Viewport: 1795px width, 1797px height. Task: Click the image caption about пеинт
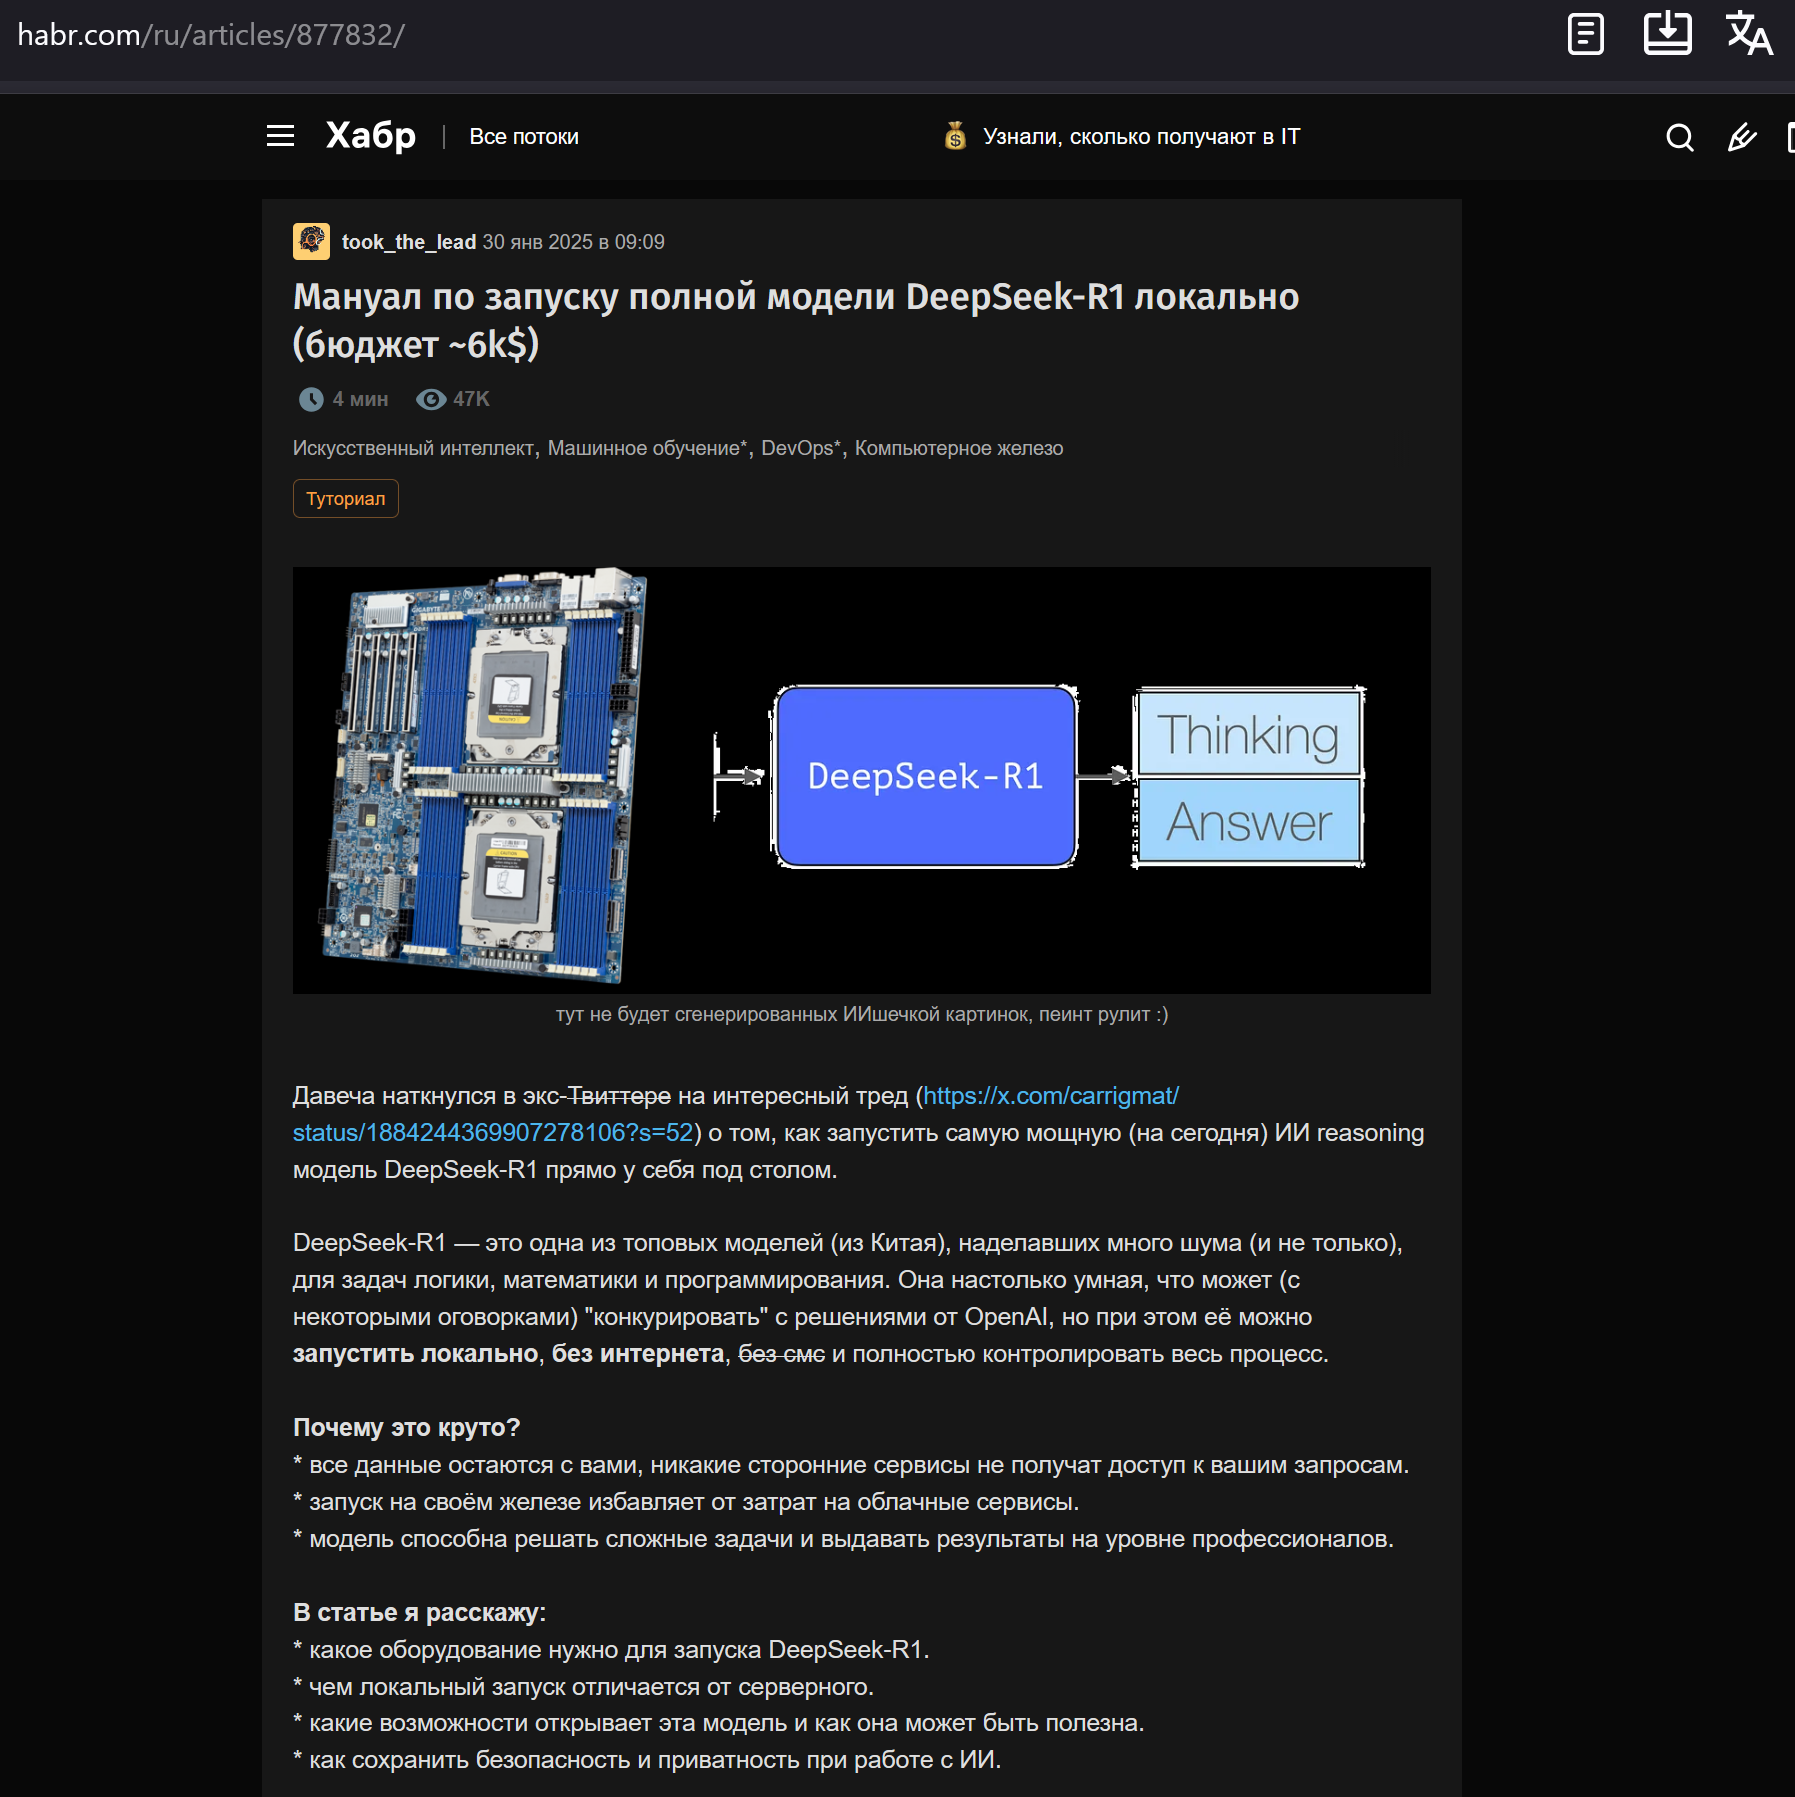coord(862,1014)
